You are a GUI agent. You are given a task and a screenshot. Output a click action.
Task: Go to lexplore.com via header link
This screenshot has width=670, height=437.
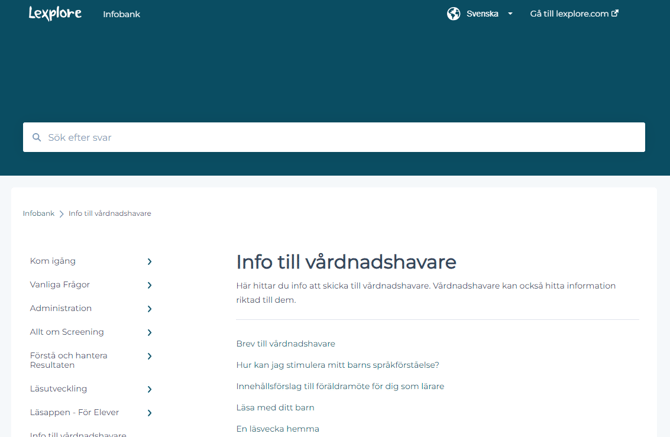pyautogui.click(x=569, y=14)
